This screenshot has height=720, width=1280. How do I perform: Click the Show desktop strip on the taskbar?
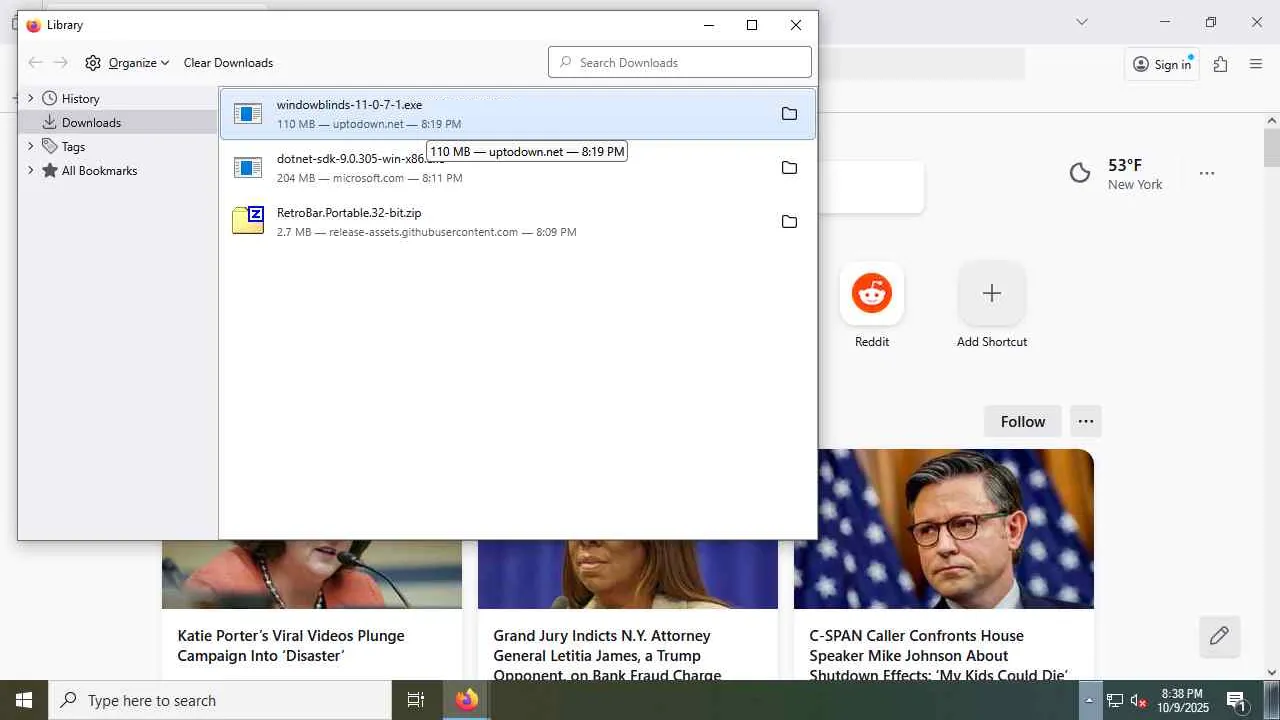[1272, 700]
